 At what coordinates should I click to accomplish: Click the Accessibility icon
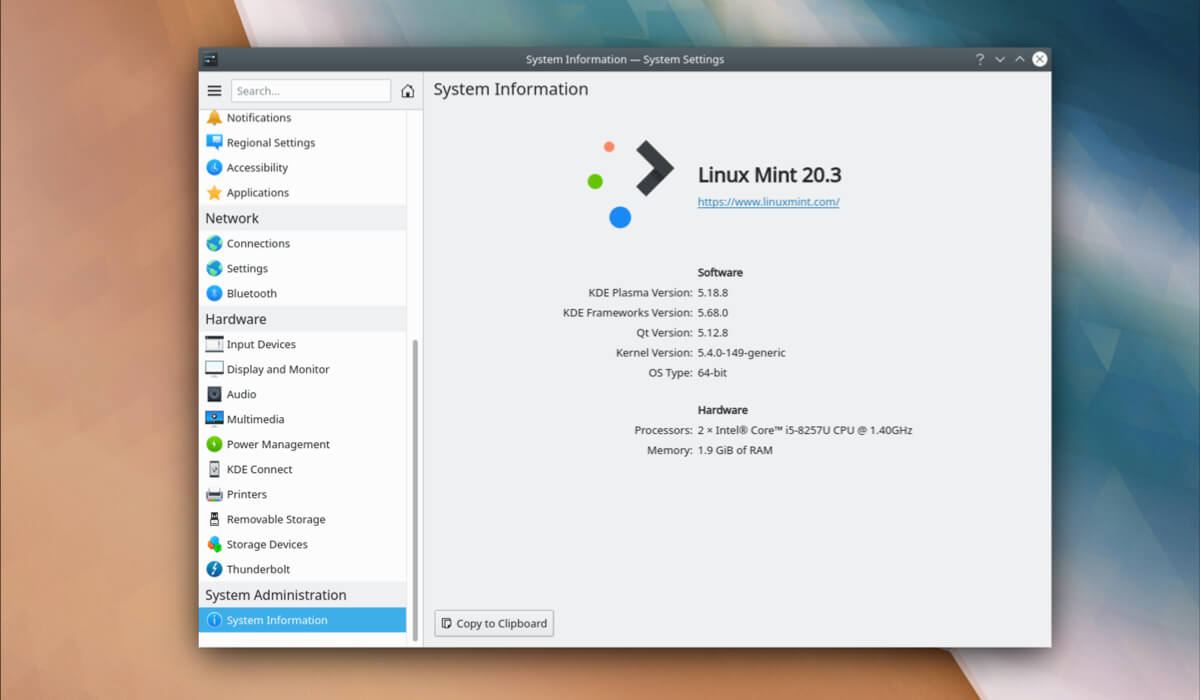(x=214, y=167)
